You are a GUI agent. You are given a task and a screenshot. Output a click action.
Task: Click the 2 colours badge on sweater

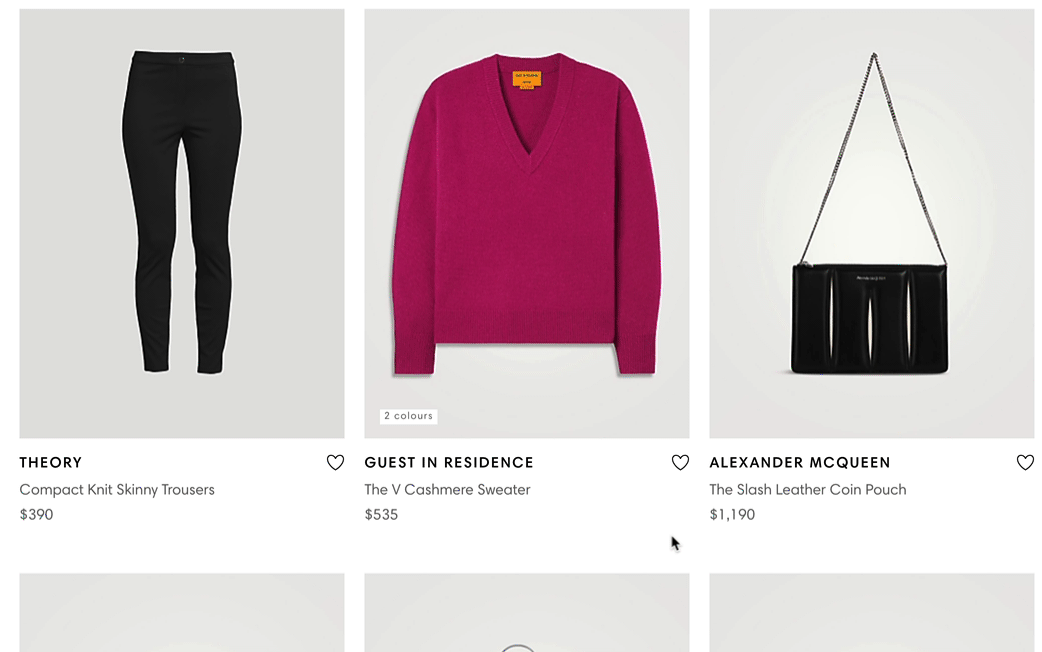(x=409, y=416)
